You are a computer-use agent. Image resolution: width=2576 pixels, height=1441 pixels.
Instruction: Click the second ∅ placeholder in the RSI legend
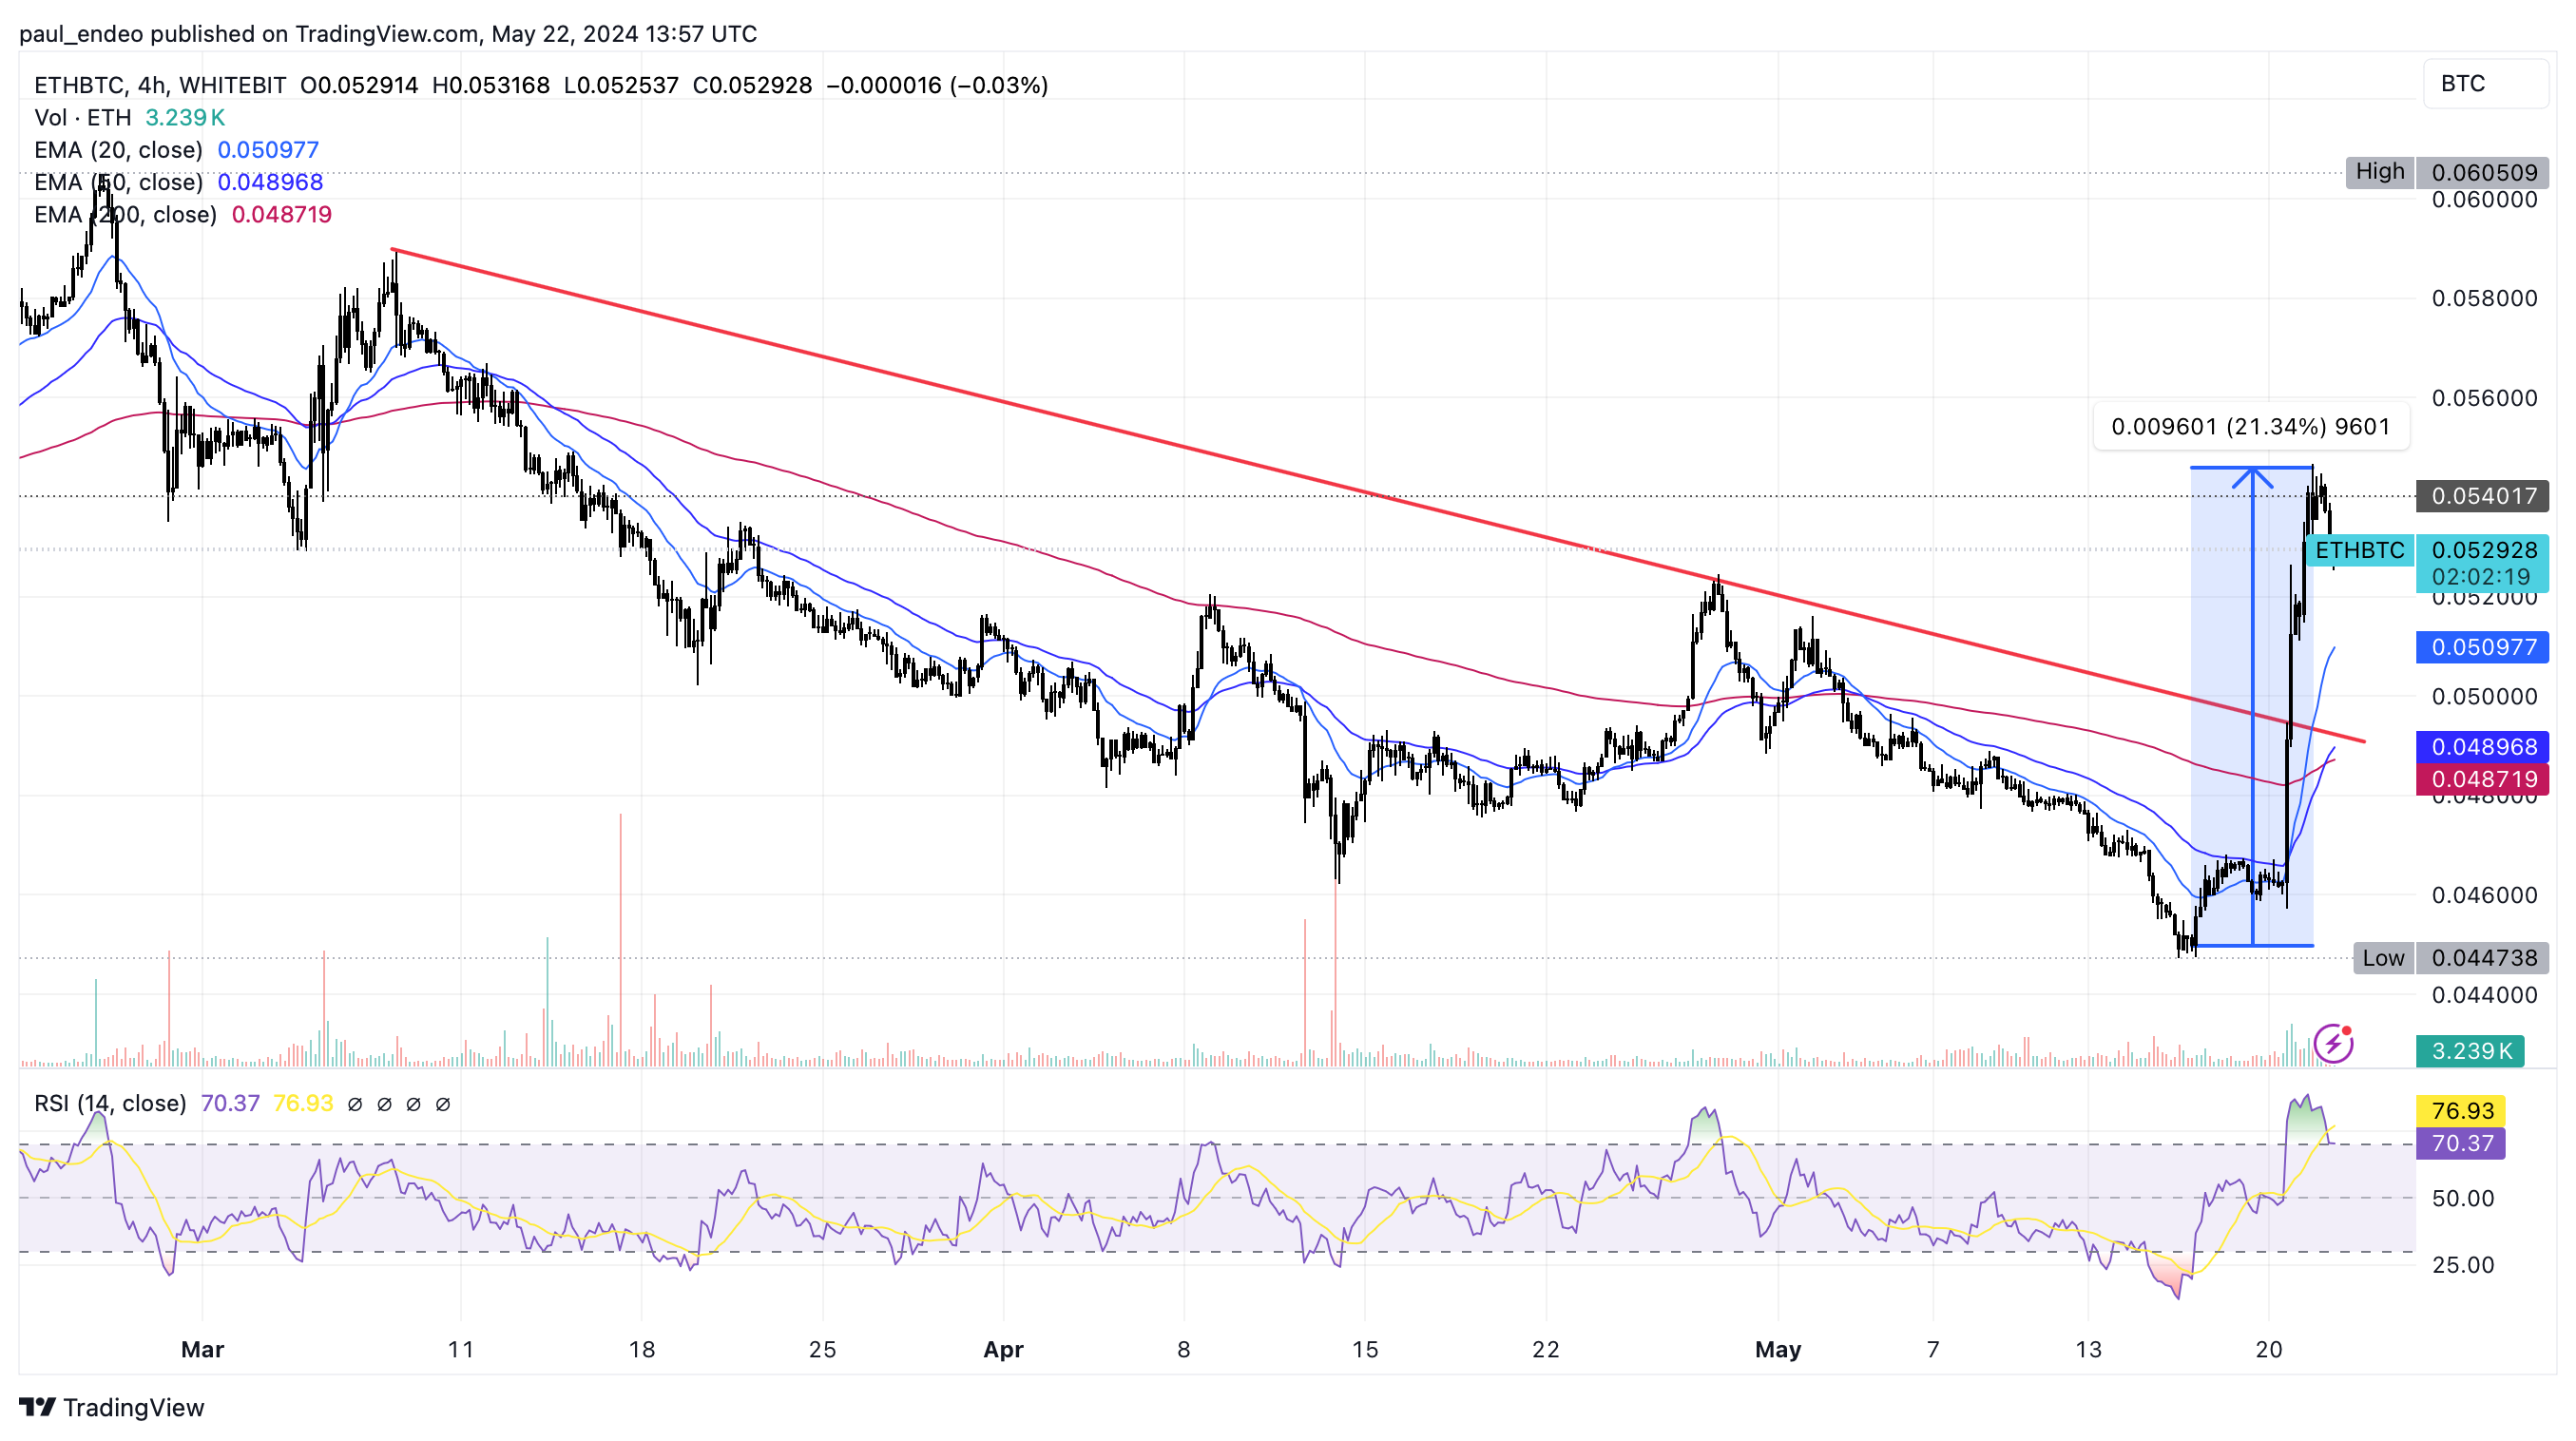click(385, 1104)
